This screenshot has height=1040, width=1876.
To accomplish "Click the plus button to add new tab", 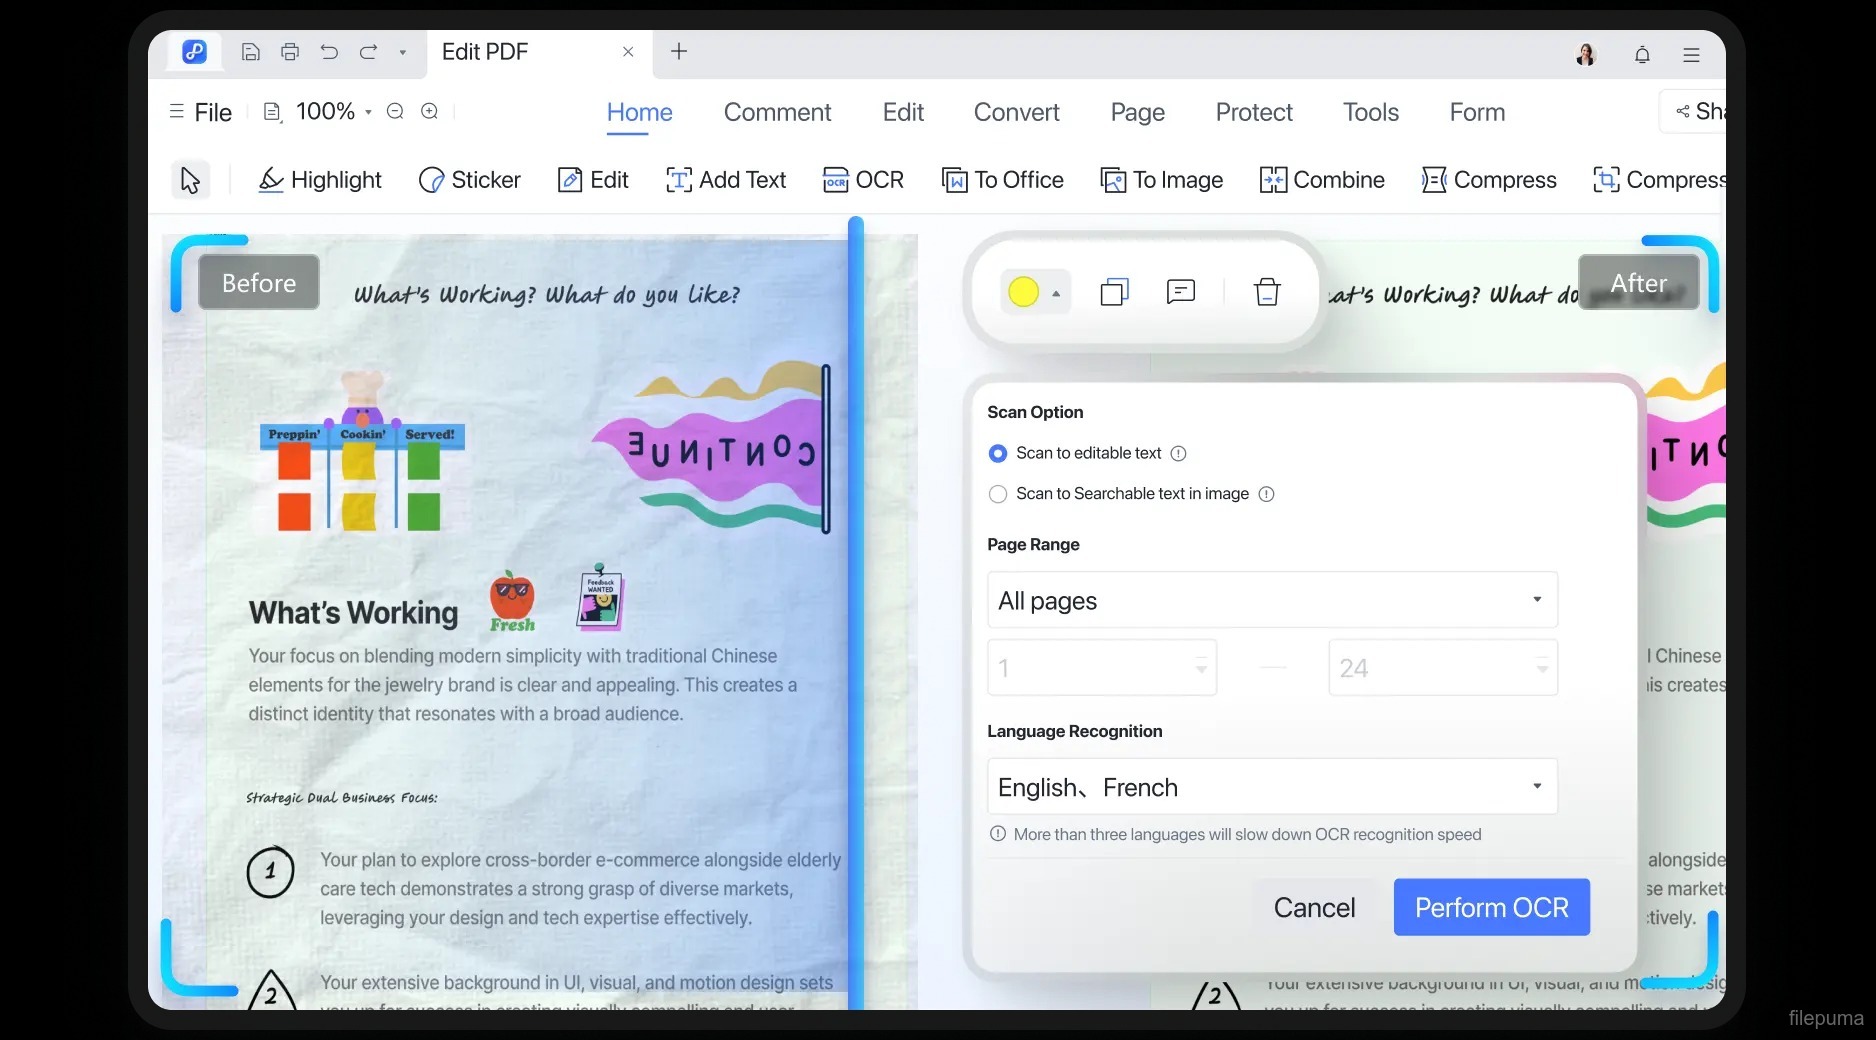I will tap(679, 52).
